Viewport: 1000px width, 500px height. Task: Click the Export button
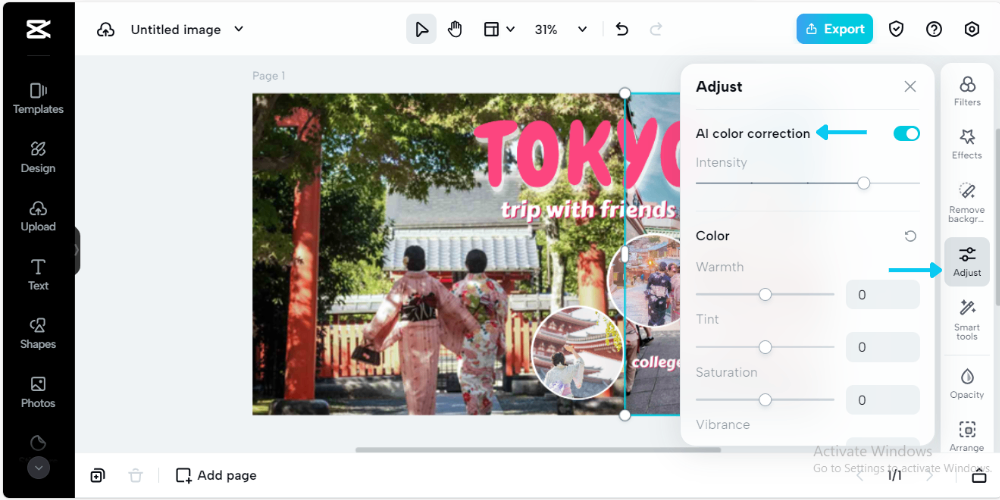(x=834, y=29)
